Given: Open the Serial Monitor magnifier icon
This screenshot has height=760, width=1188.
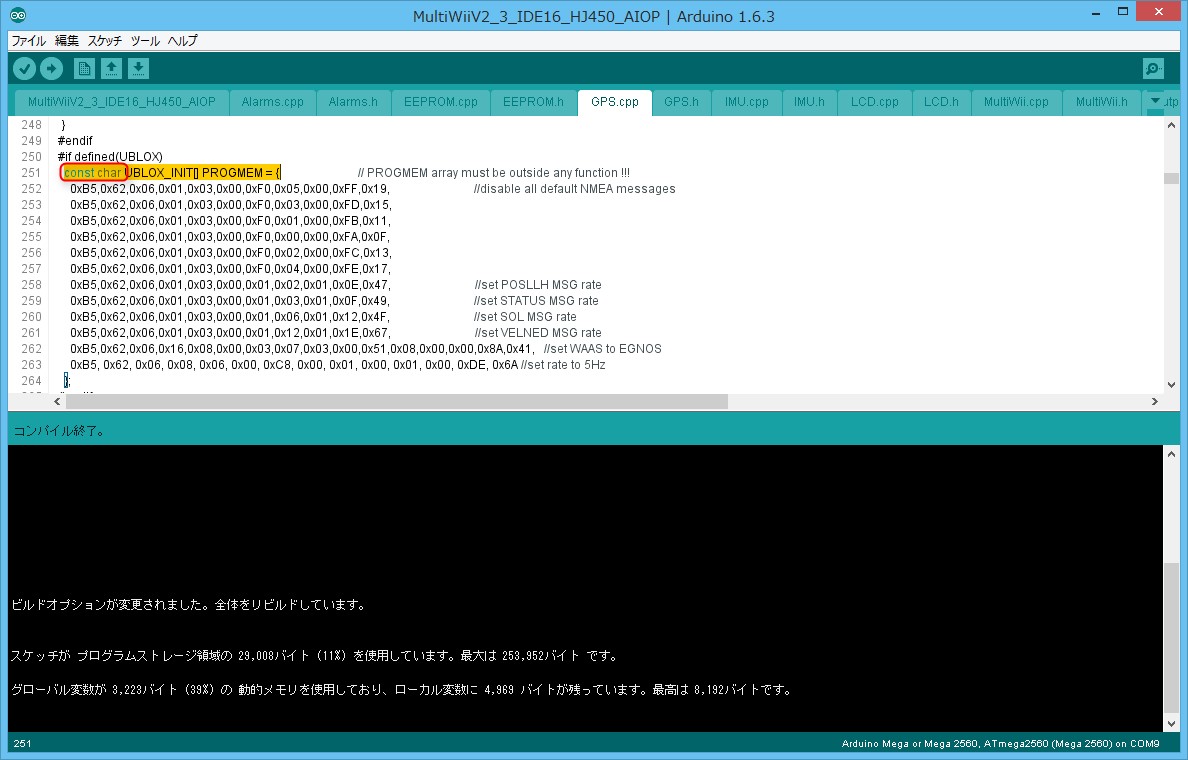Looking at the screenshot, I should pyautogui.click(x=1153, y=69).
